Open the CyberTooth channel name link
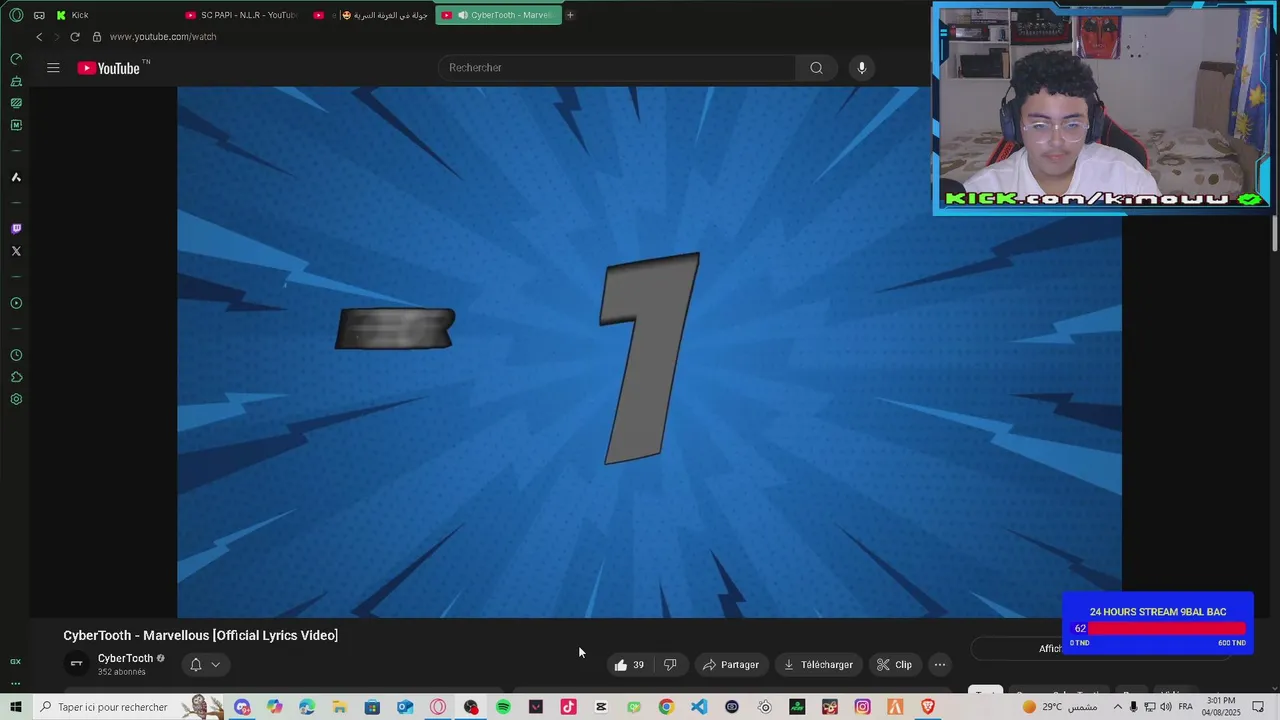Screen dimensions: 1280x720 click(125, 658)
